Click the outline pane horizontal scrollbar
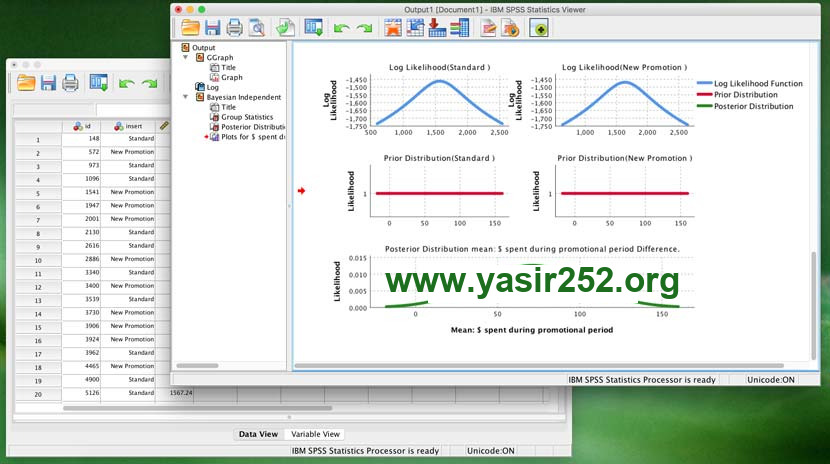 (x=197, y=366)
